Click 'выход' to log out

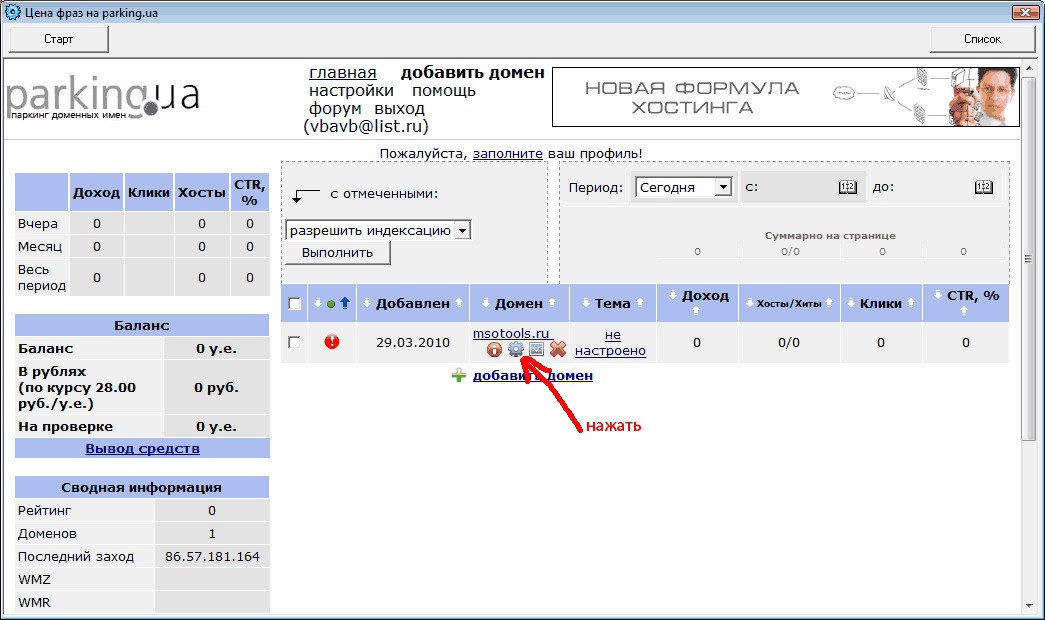pyautogui.click(x=399, y=109)
